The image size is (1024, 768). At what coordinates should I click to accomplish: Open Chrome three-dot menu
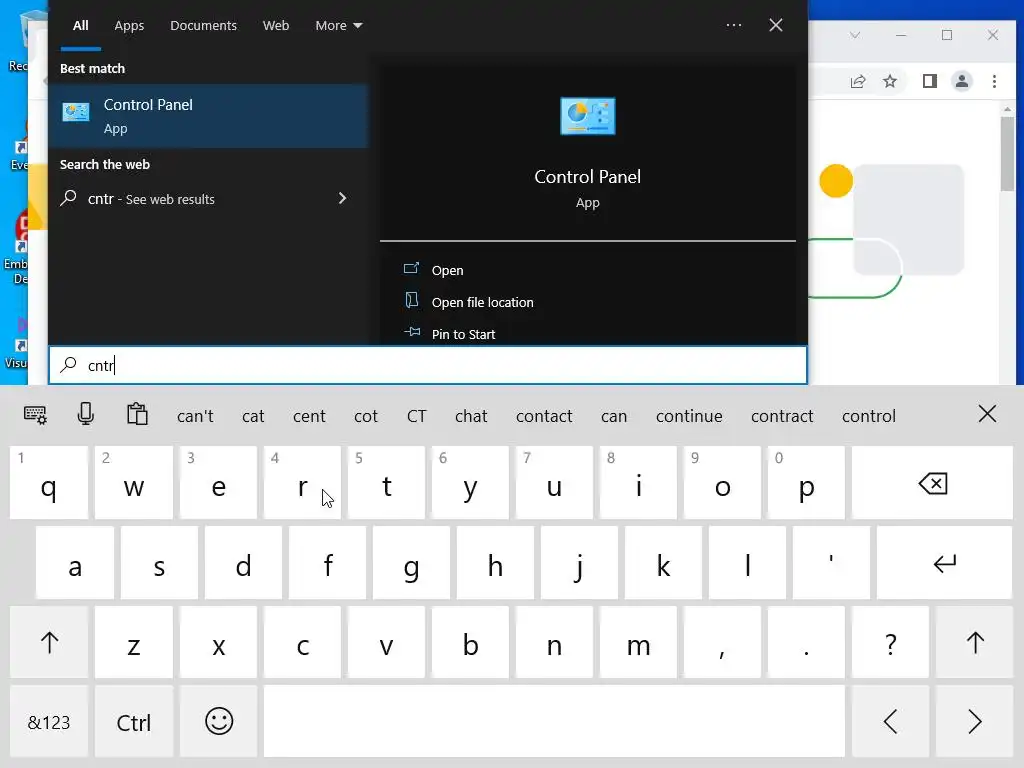pyautogui.click(x=994, y=81)
